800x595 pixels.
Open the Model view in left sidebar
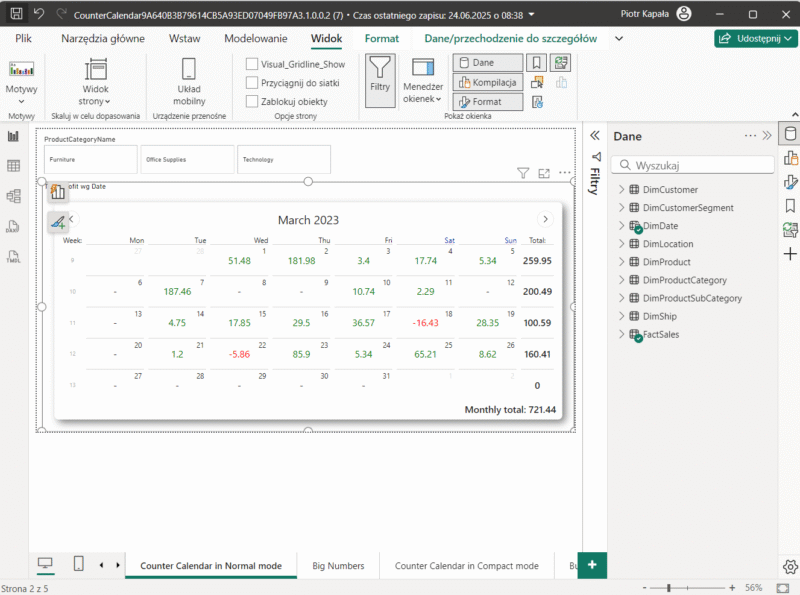point(14,196)
